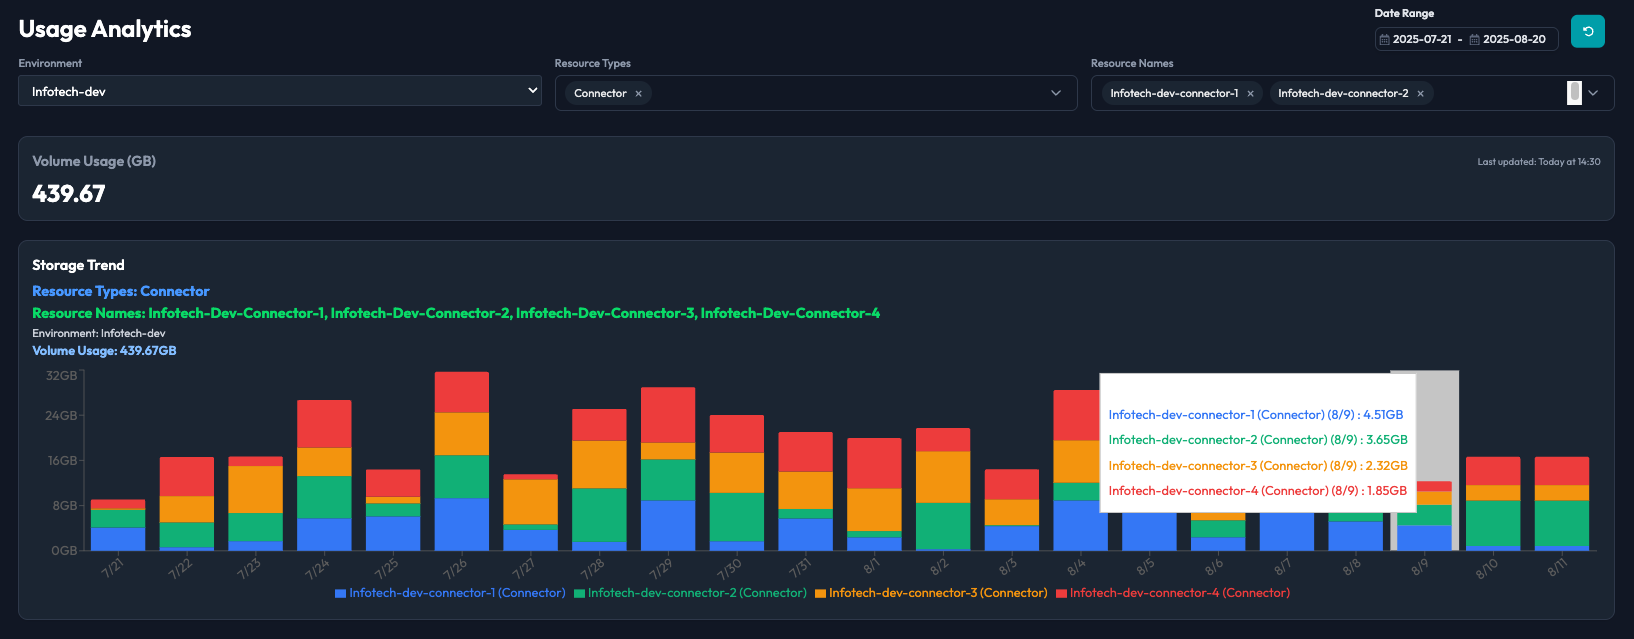Toggle the Infotech-dev-connector-1 legend series
Screen dimensions: 1634x639
pyautogui.click(x=450, y=593)
